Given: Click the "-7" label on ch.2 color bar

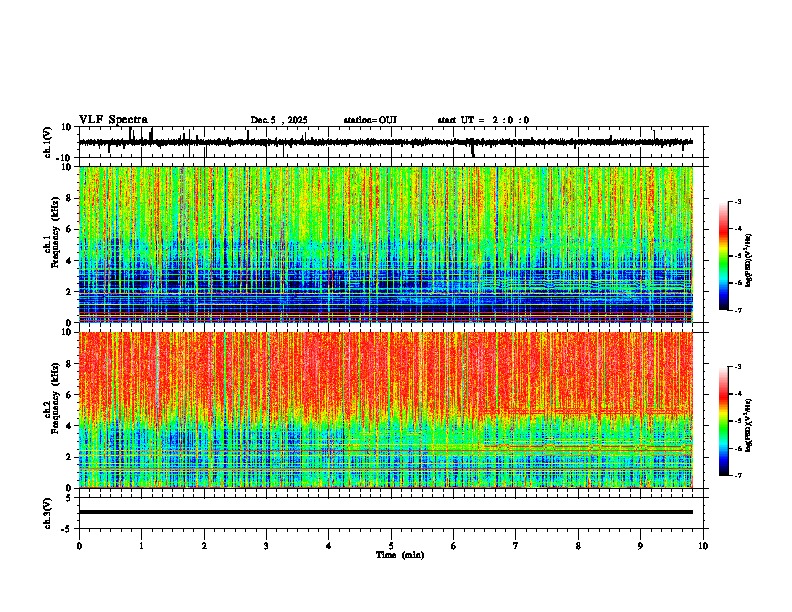Looking at the screenshot, I should pyautogui.click(x=737, y=475).
